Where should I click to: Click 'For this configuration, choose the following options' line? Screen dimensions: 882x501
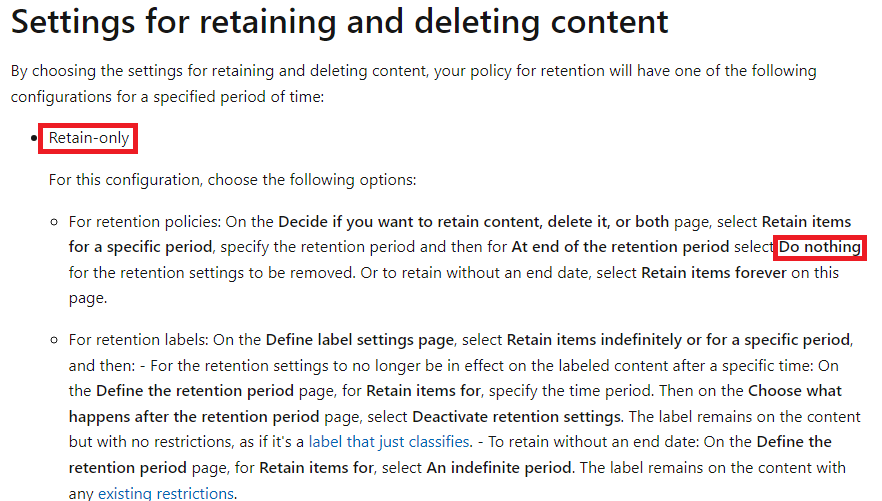(232, 180)
